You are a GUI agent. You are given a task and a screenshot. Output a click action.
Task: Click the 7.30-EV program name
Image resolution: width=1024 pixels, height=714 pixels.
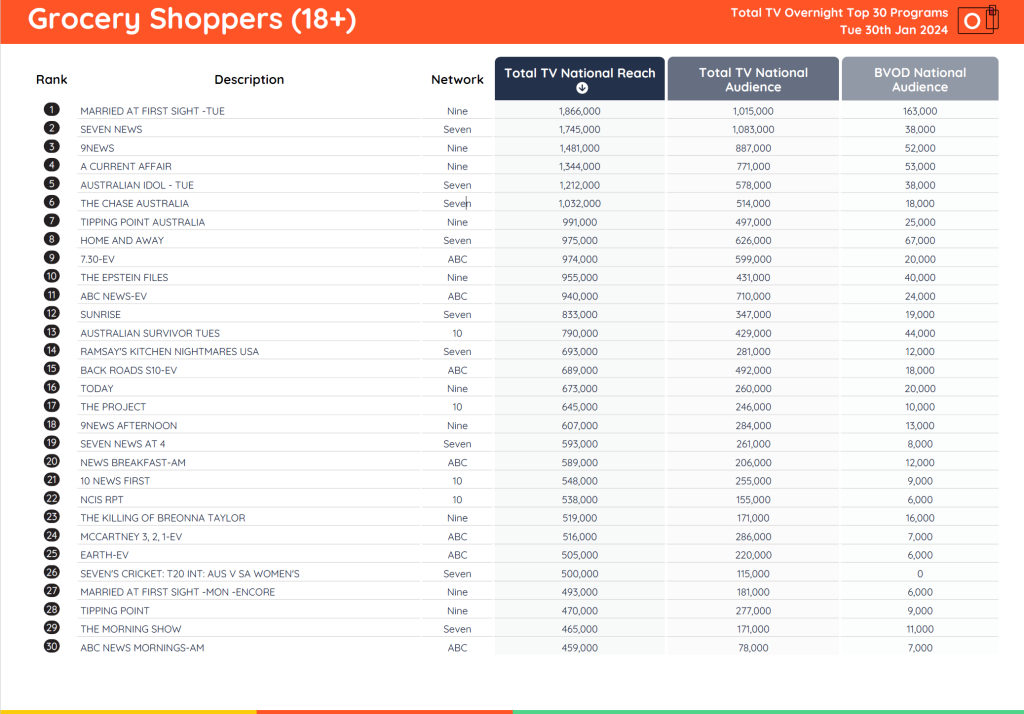97,259
